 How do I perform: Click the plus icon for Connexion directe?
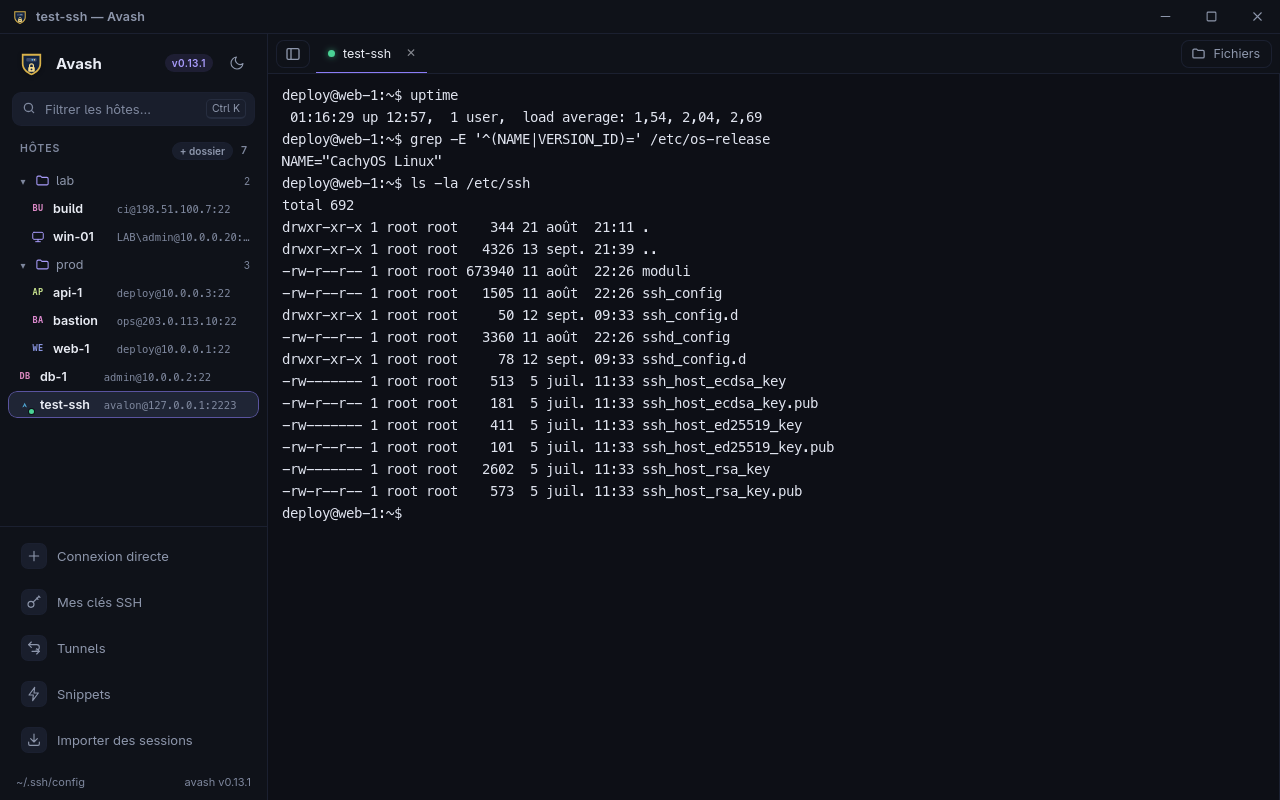pyautogui.click(x=34, y=556)
